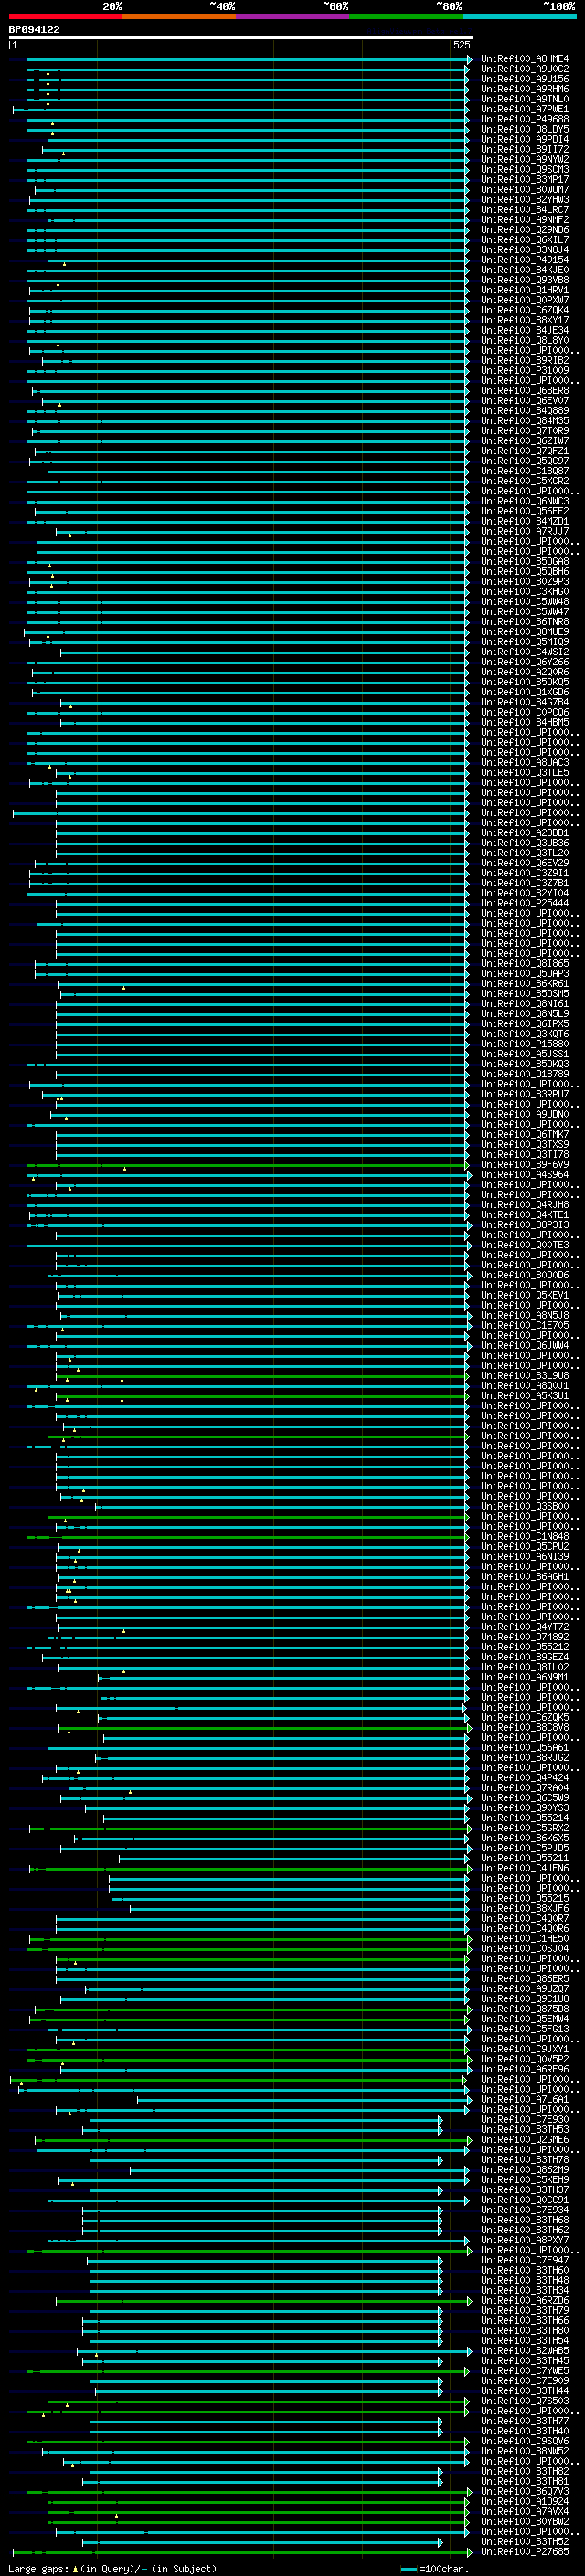Click query end position 525 label

coord(462,45)
